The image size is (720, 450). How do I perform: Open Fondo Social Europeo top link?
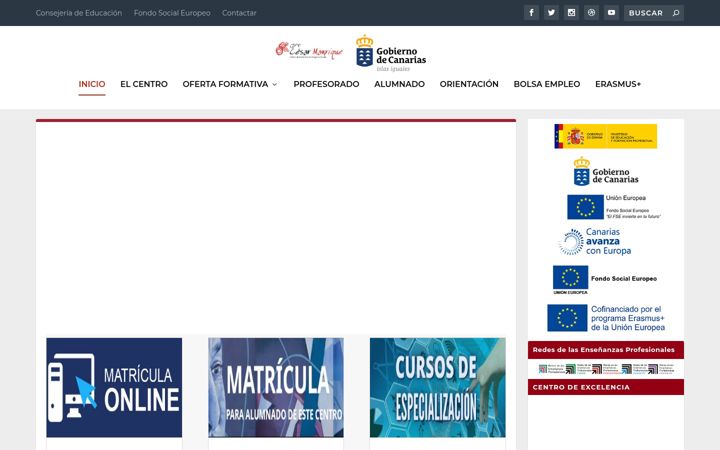pos(172,13)
